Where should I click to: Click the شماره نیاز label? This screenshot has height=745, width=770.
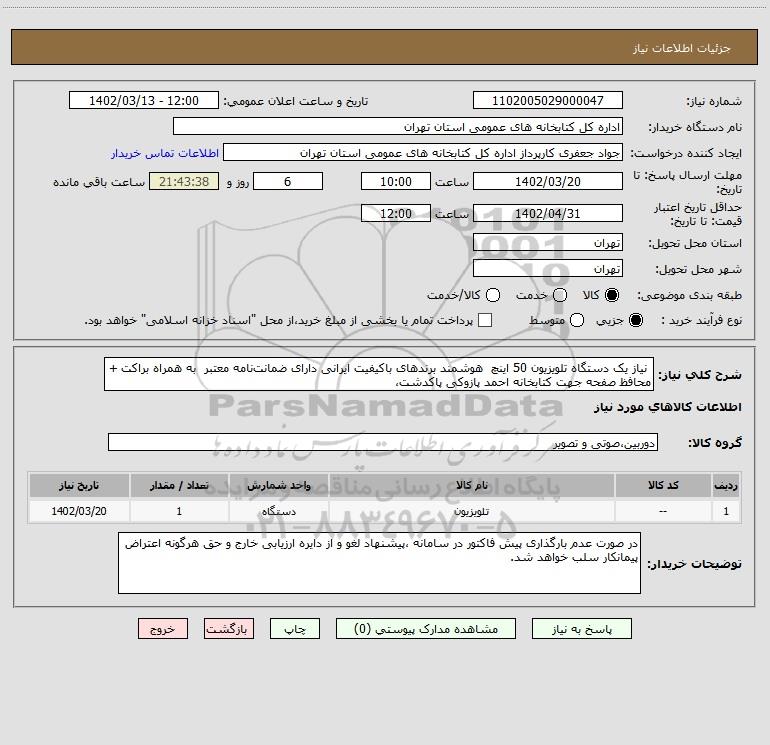[x=714, y=101]
